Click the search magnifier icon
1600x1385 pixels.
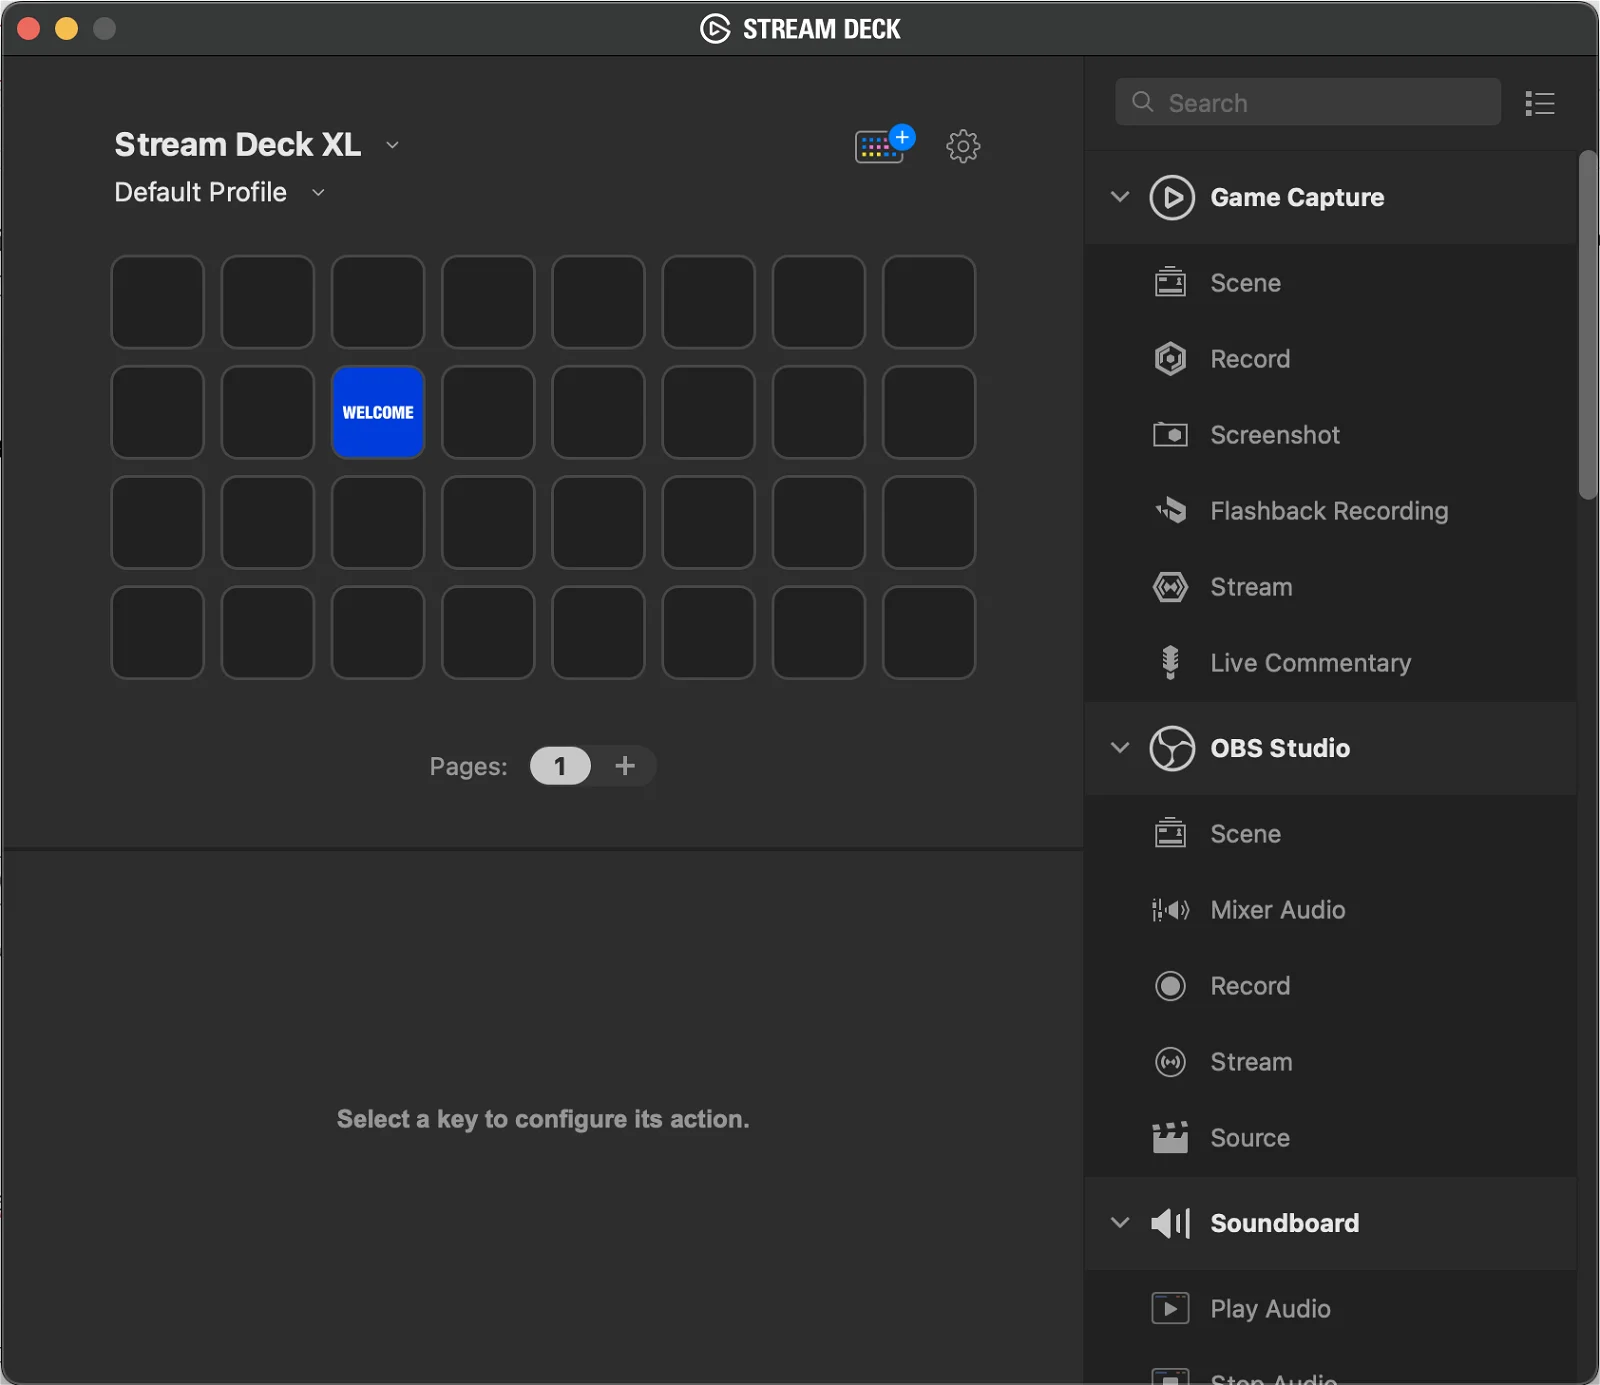1142,102
